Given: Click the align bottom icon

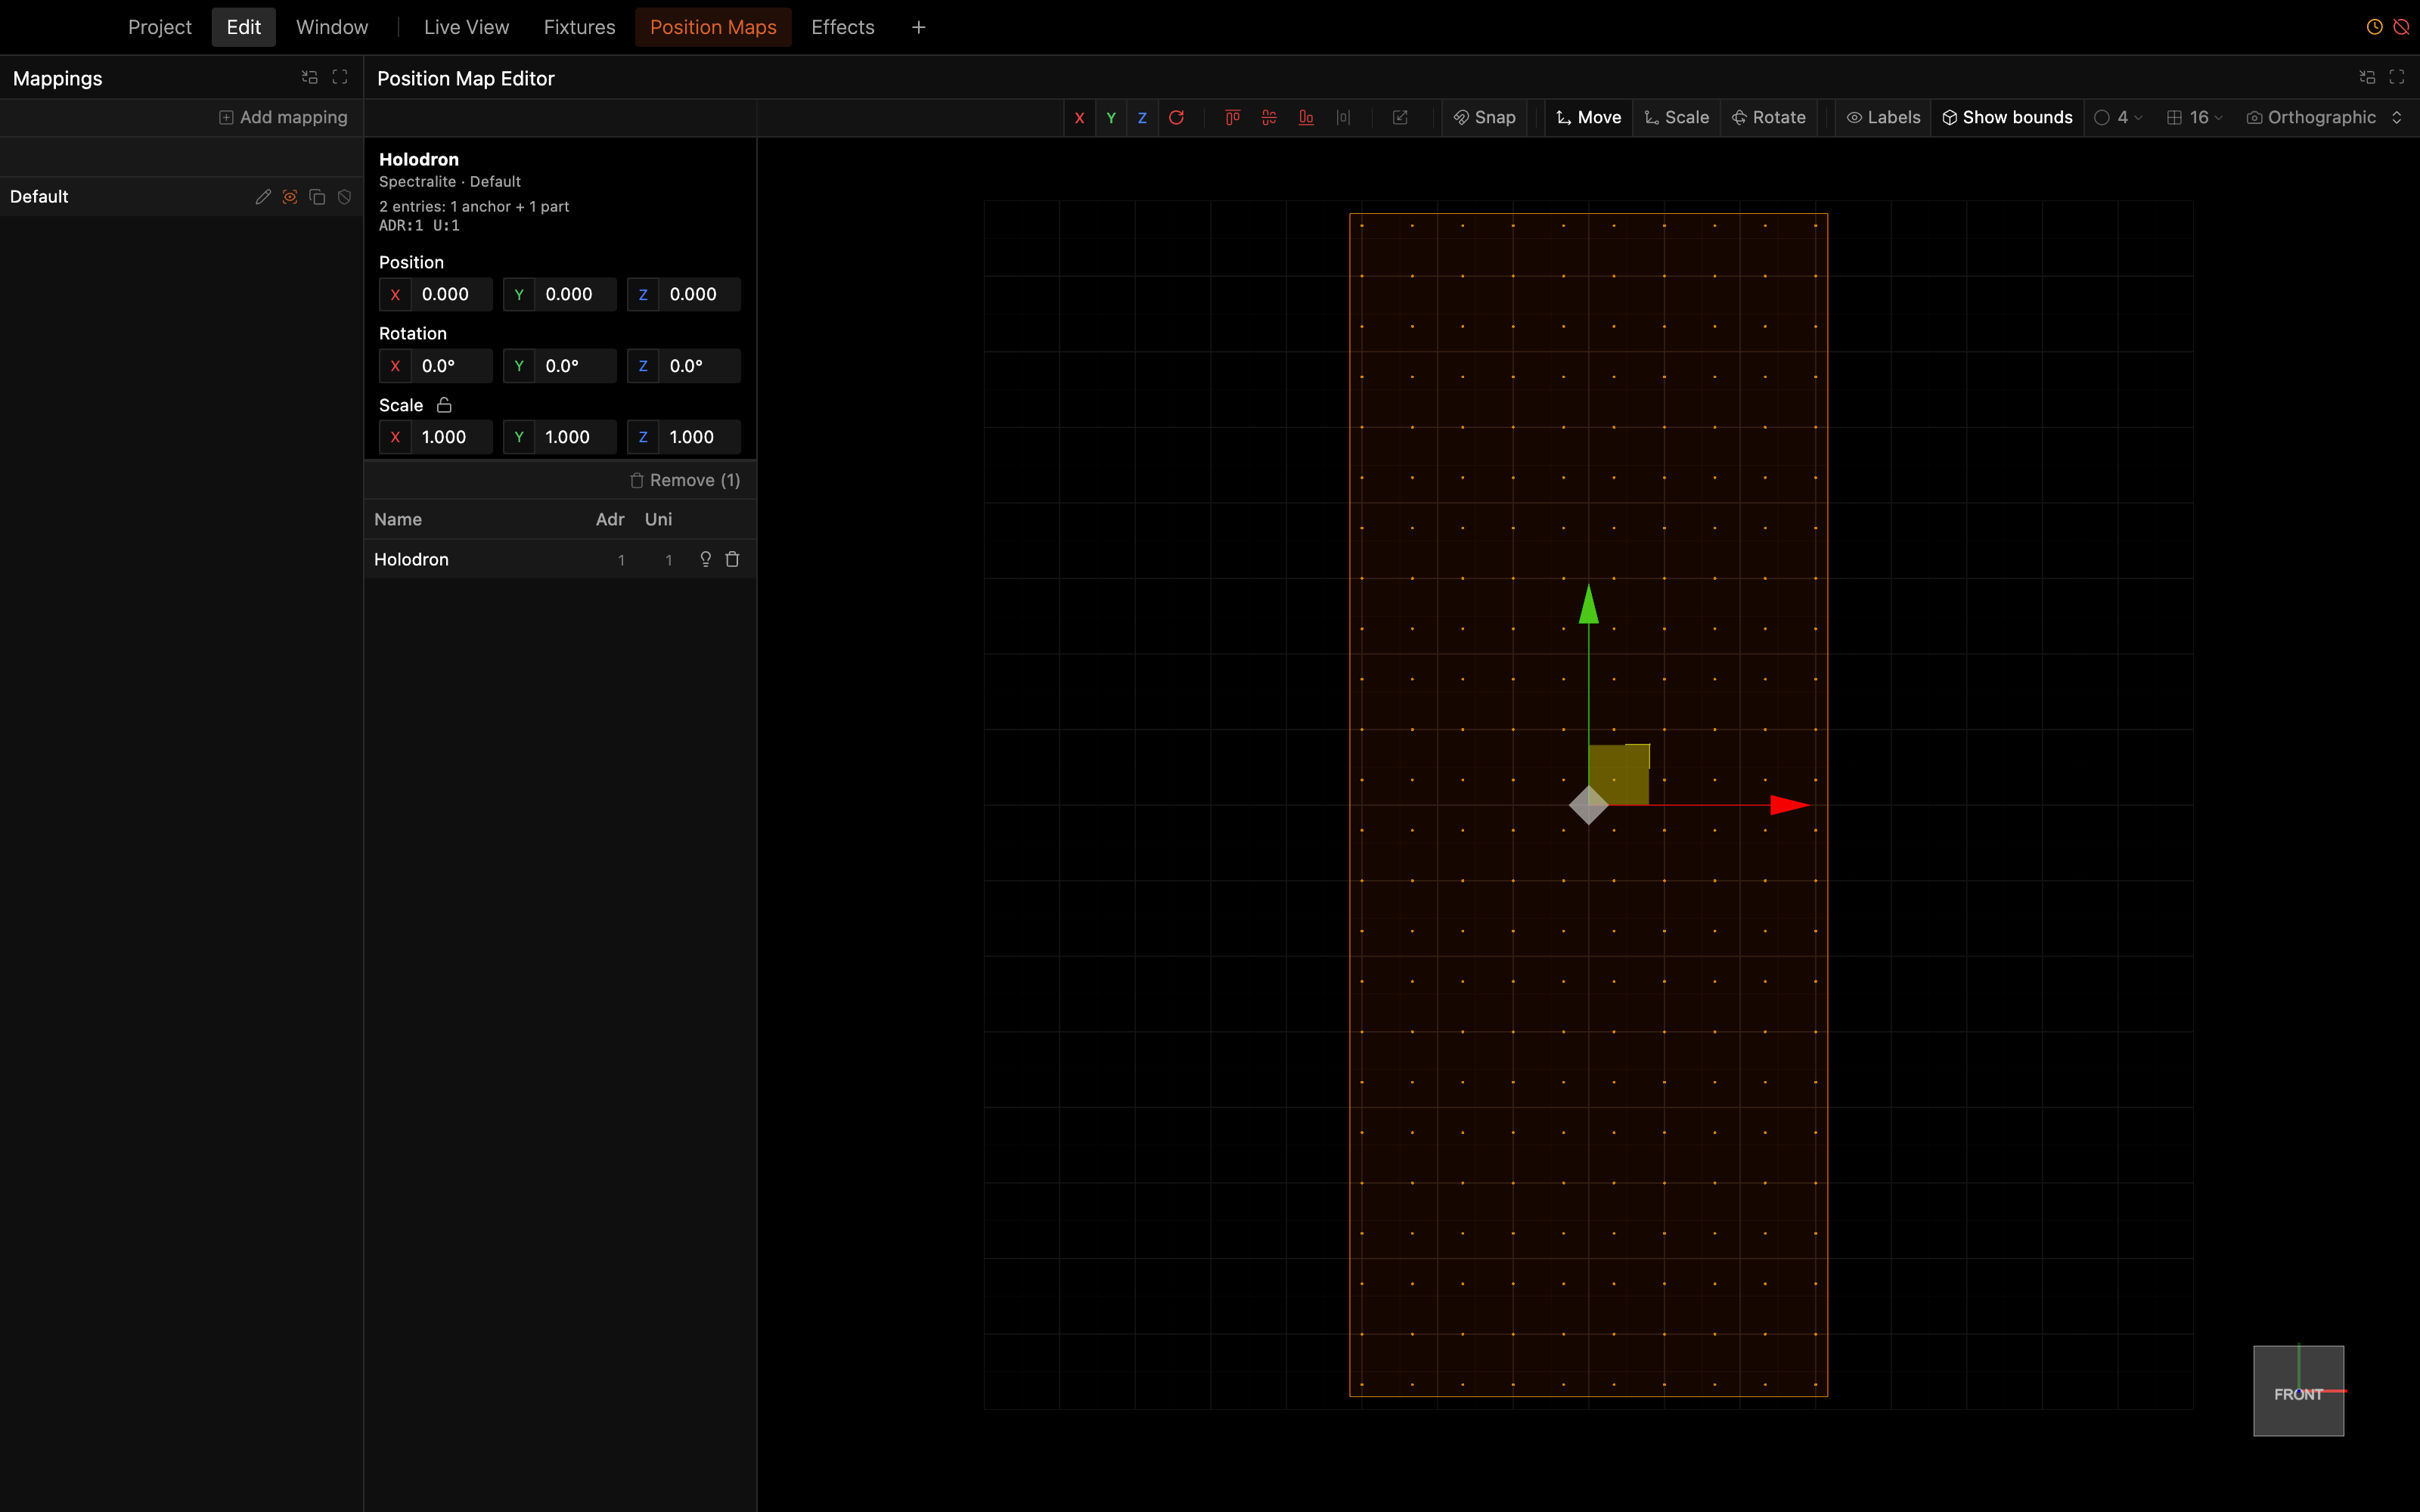Looking at the screenshot, I should click(x=1306, y=118).
